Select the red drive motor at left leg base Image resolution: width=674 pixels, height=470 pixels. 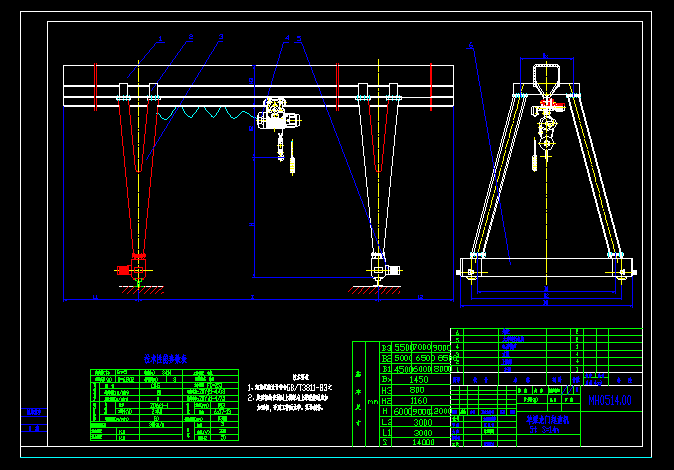[124, 270]
